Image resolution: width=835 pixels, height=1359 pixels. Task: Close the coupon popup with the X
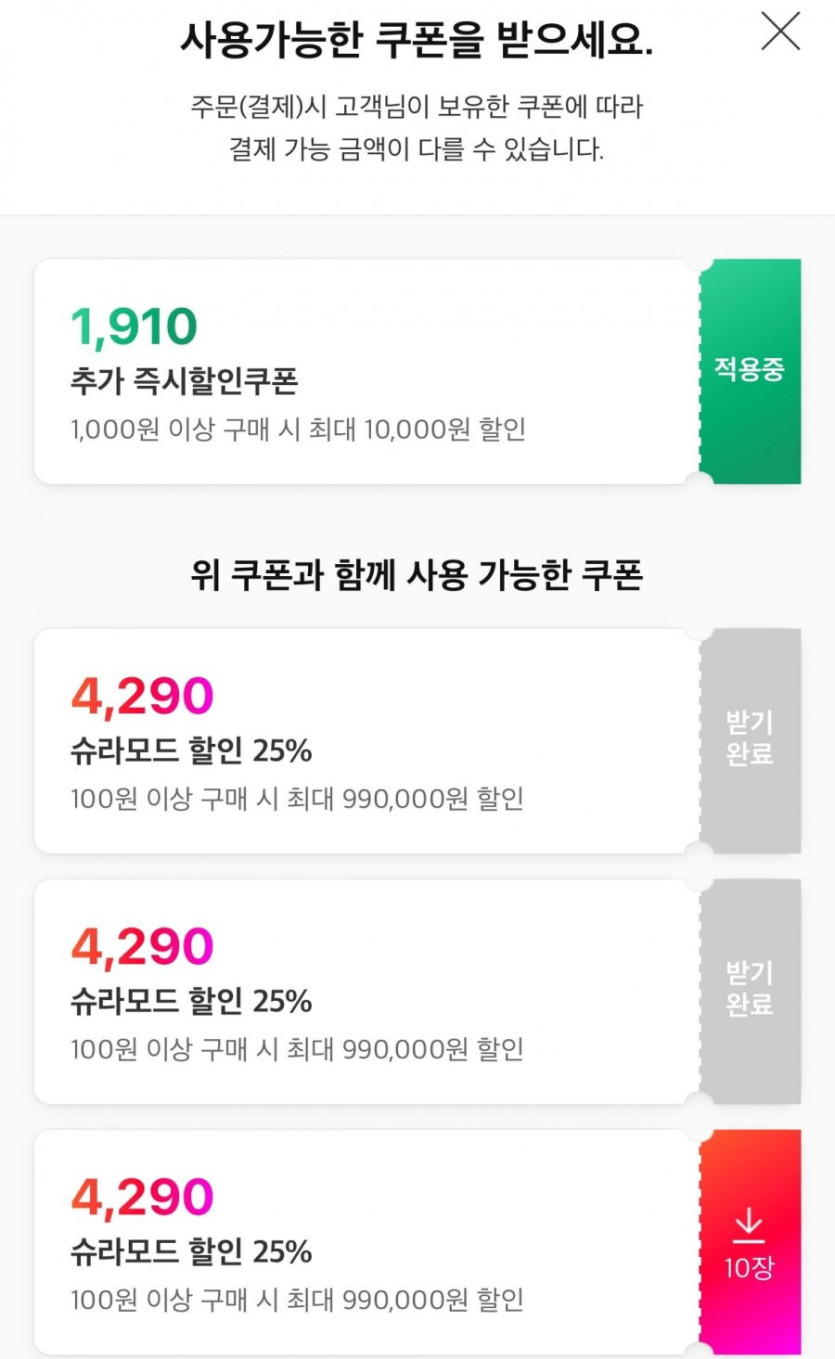780,32
